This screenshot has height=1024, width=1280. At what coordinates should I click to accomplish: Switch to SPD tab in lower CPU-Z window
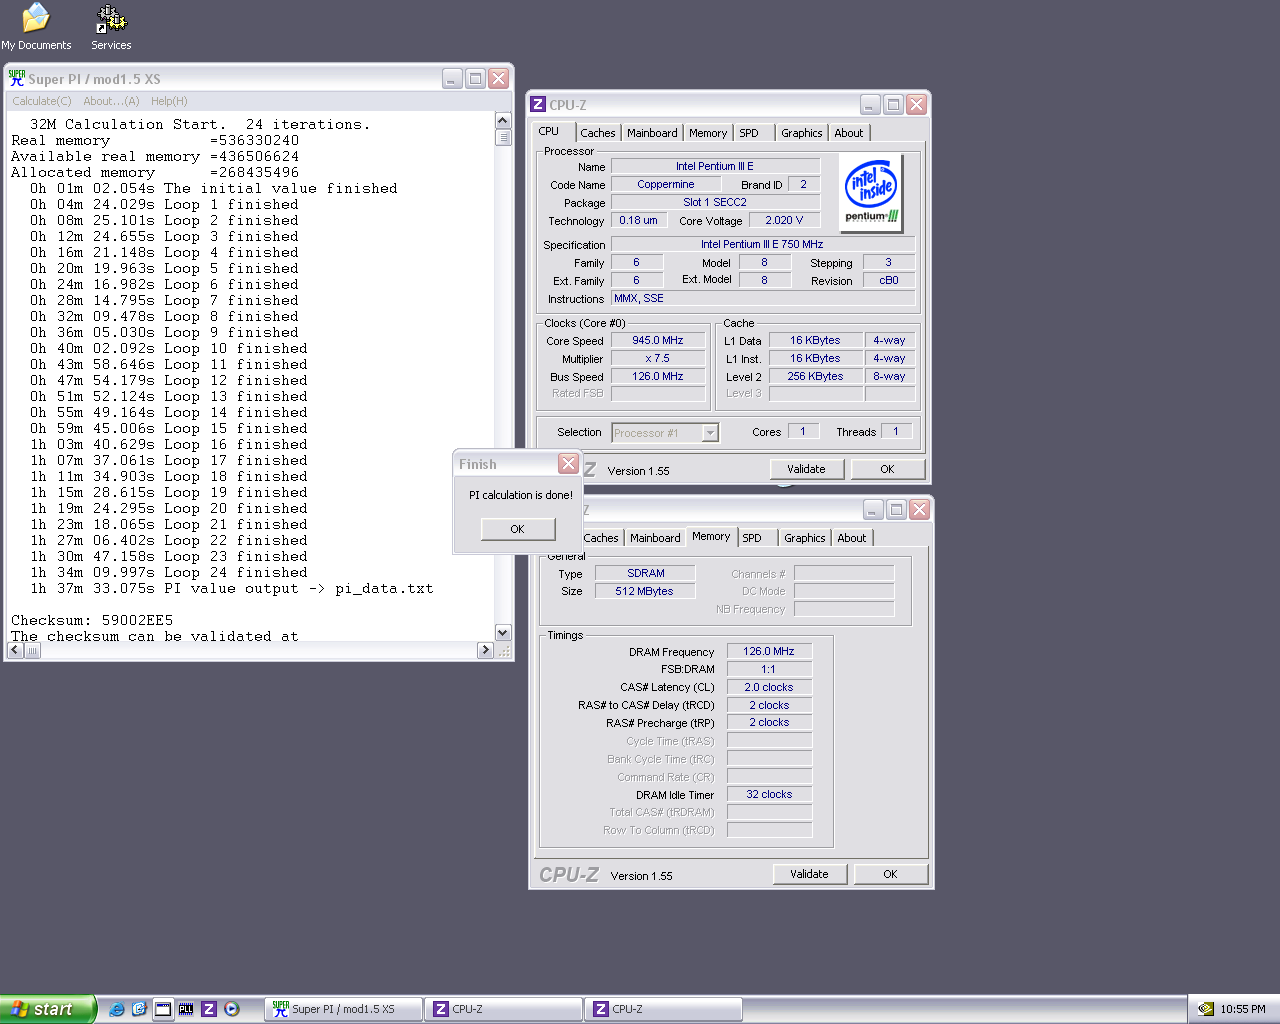click(752, 538)
